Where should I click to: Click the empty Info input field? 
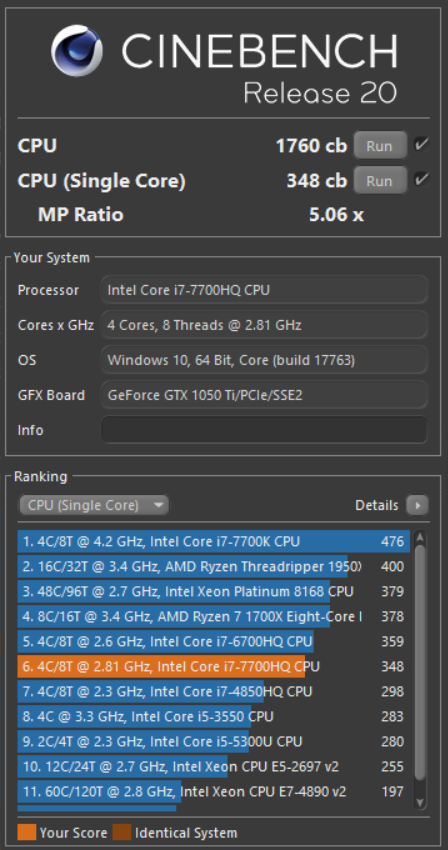click(264, 430)
